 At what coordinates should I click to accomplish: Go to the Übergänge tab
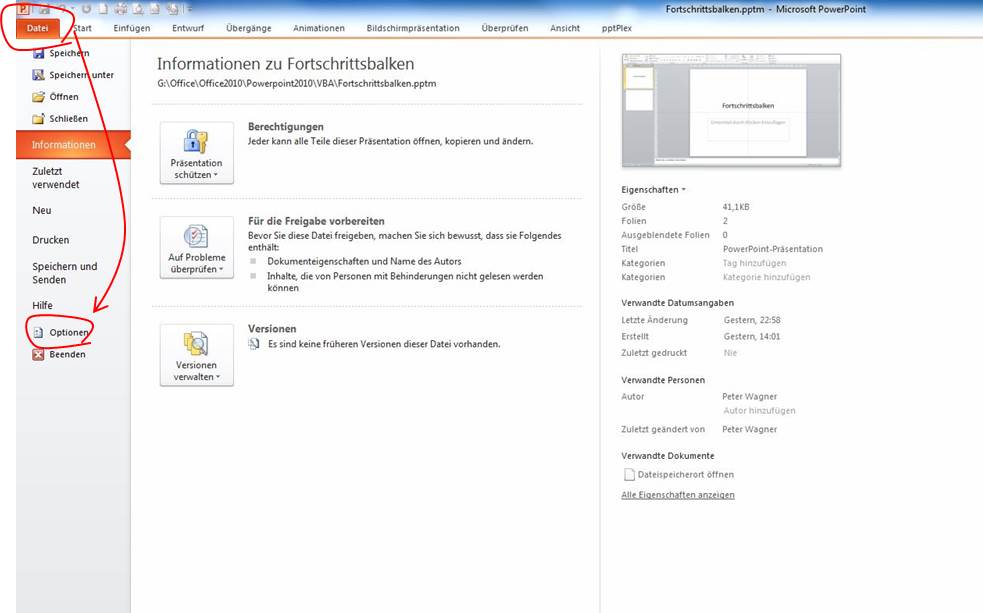pyautogui.click(x=249, y=28)
